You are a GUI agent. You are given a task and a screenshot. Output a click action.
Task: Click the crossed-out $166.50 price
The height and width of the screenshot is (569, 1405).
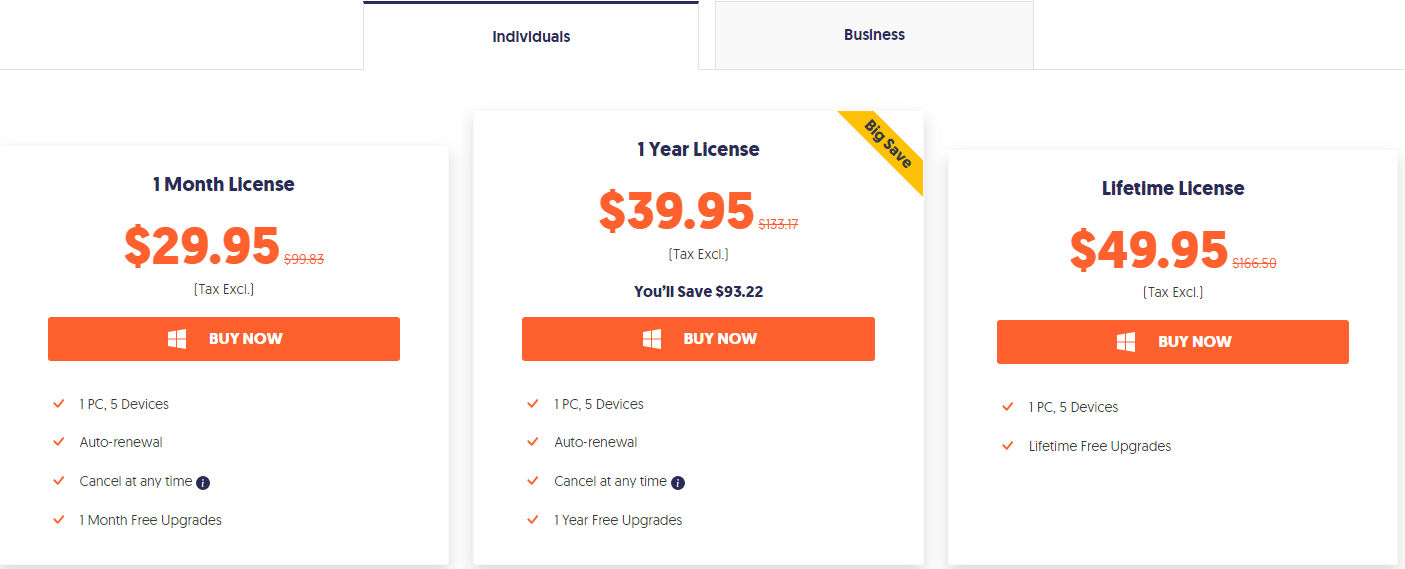[1254, 263]
